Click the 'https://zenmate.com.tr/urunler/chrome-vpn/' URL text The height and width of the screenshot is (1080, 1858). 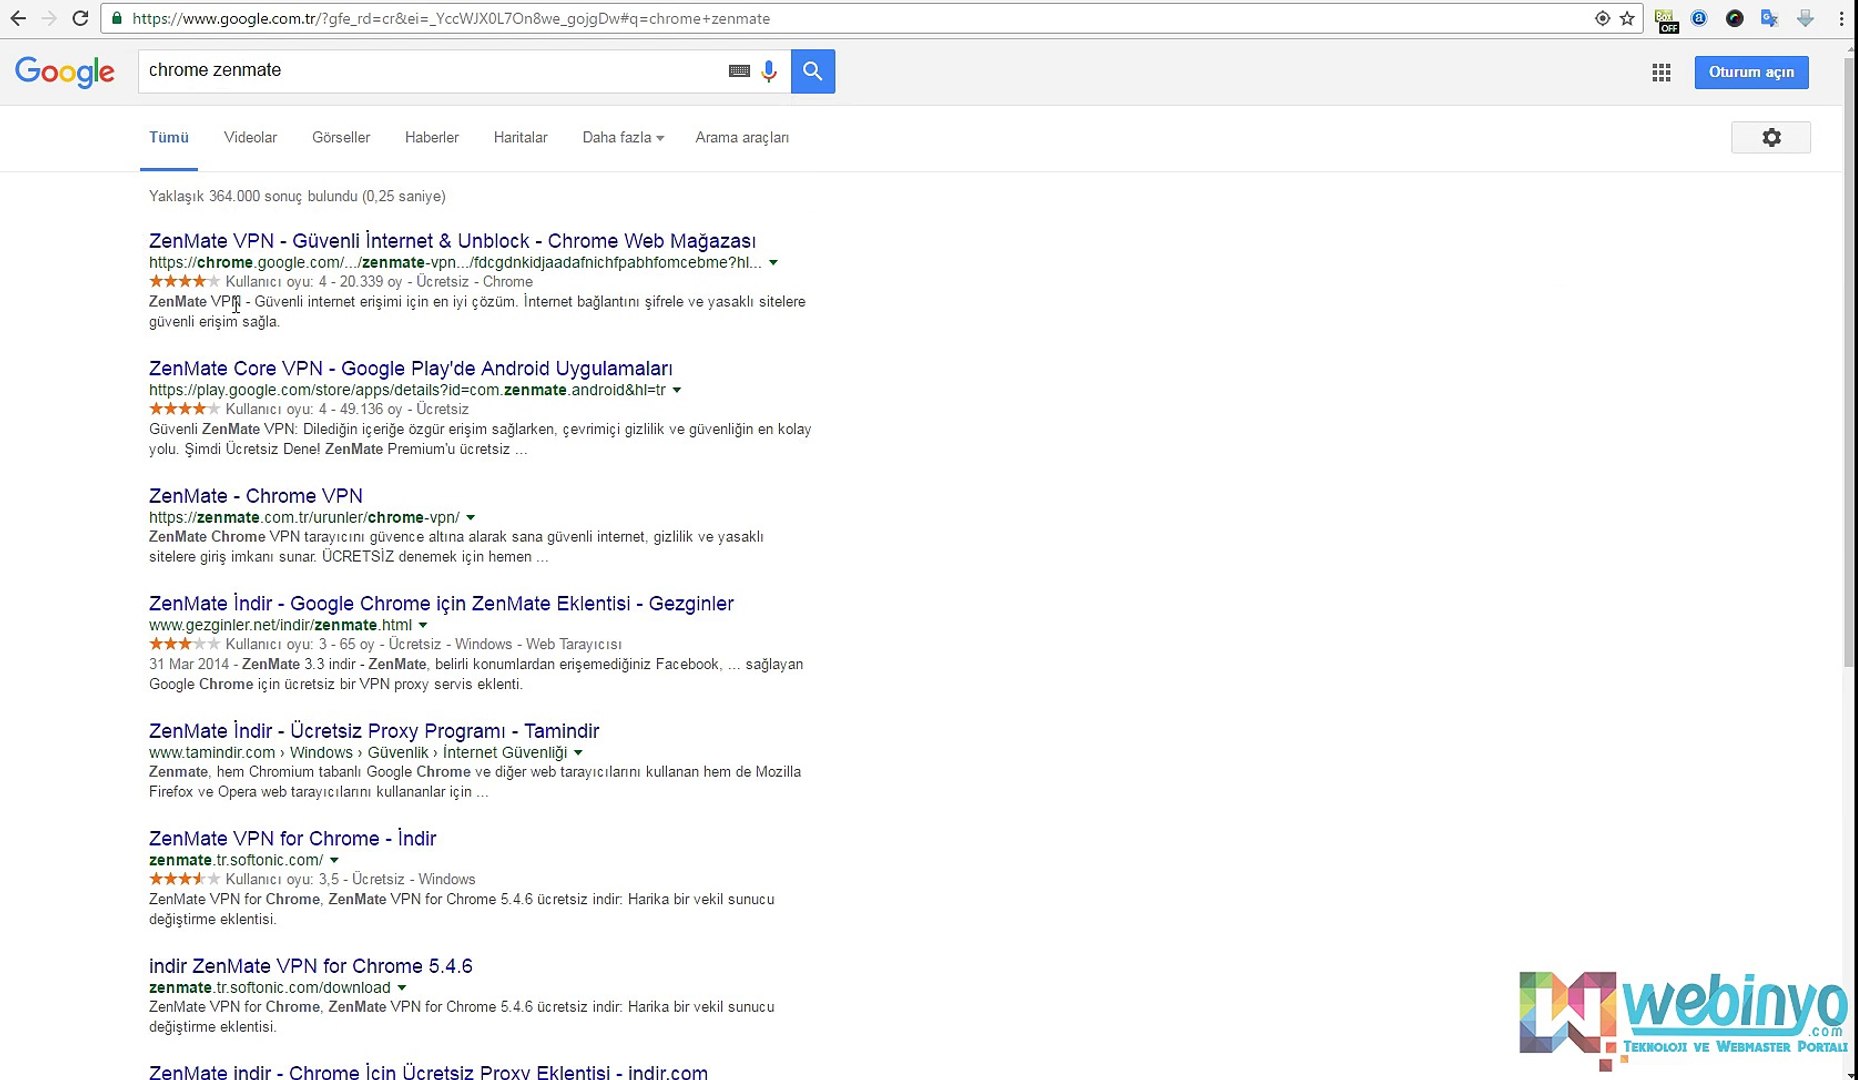[x=304, y=518]
